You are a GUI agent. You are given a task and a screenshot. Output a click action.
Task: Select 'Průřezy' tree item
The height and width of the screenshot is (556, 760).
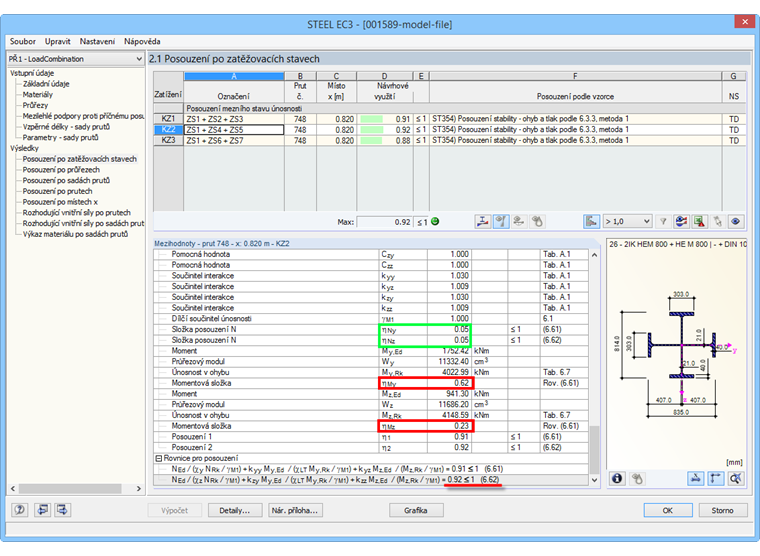point(35,105)
